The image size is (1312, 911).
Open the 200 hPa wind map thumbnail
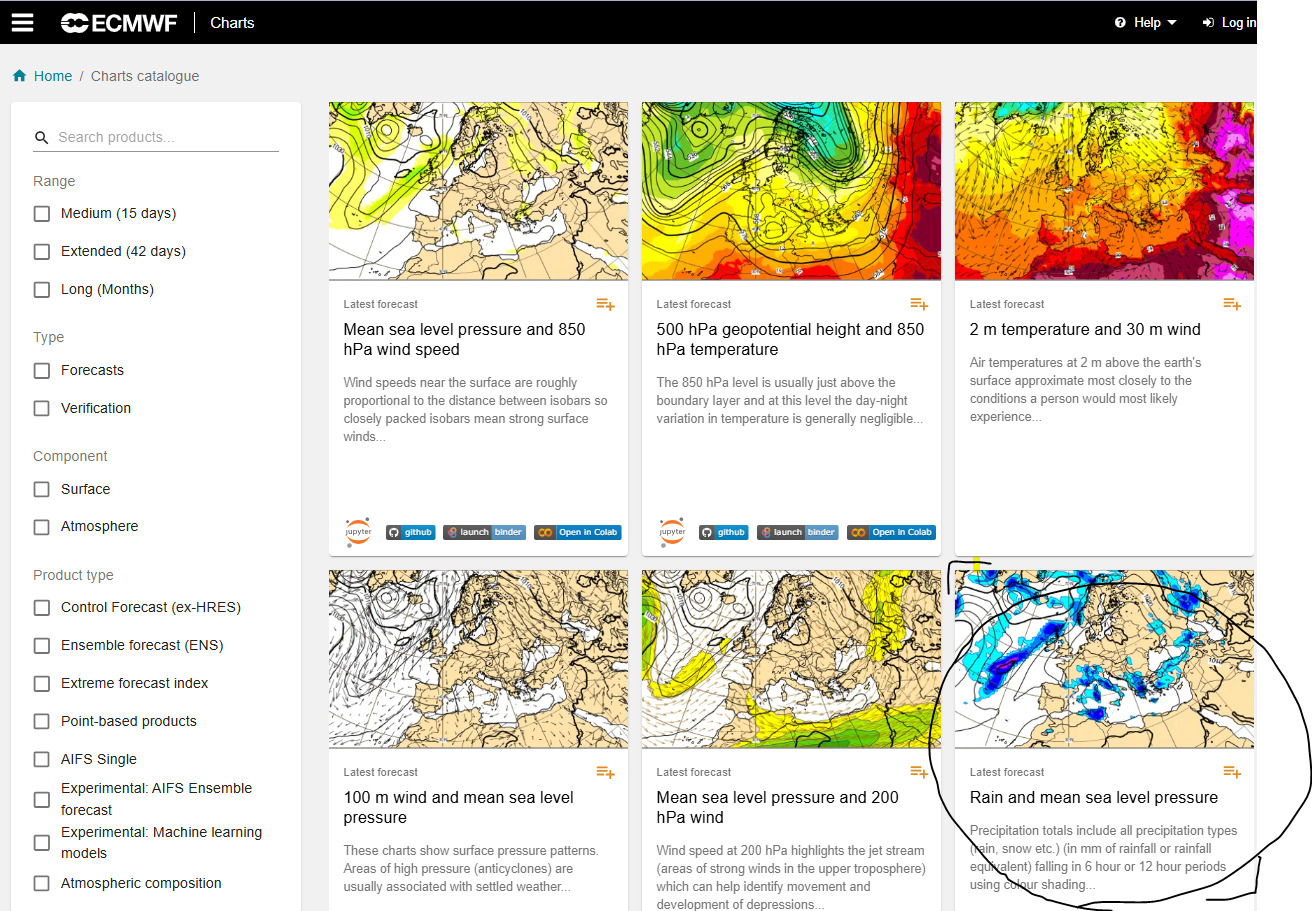pos(791,659)
